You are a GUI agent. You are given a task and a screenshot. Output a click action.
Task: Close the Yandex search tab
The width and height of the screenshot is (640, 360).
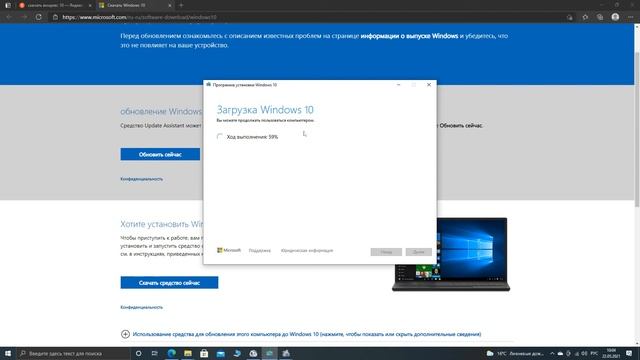[90, 5]
